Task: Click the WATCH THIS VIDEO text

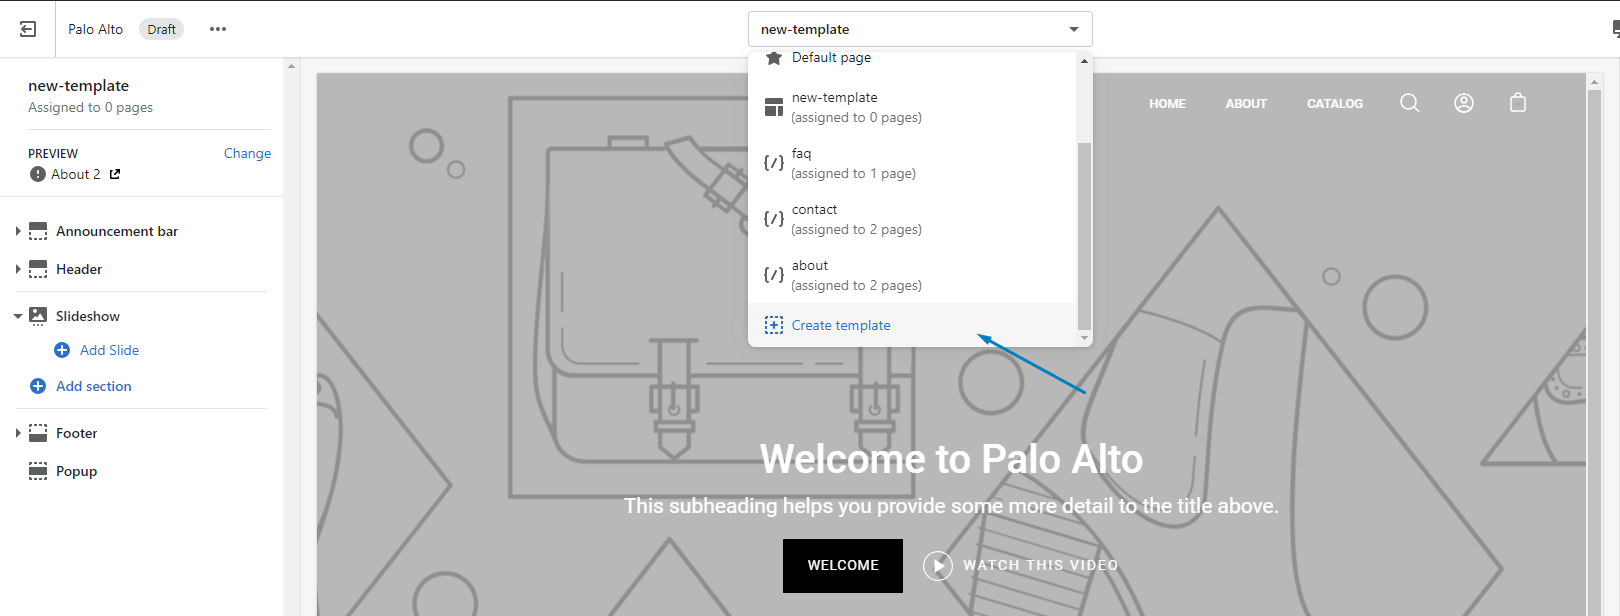Action: (x=1041, y=565)
